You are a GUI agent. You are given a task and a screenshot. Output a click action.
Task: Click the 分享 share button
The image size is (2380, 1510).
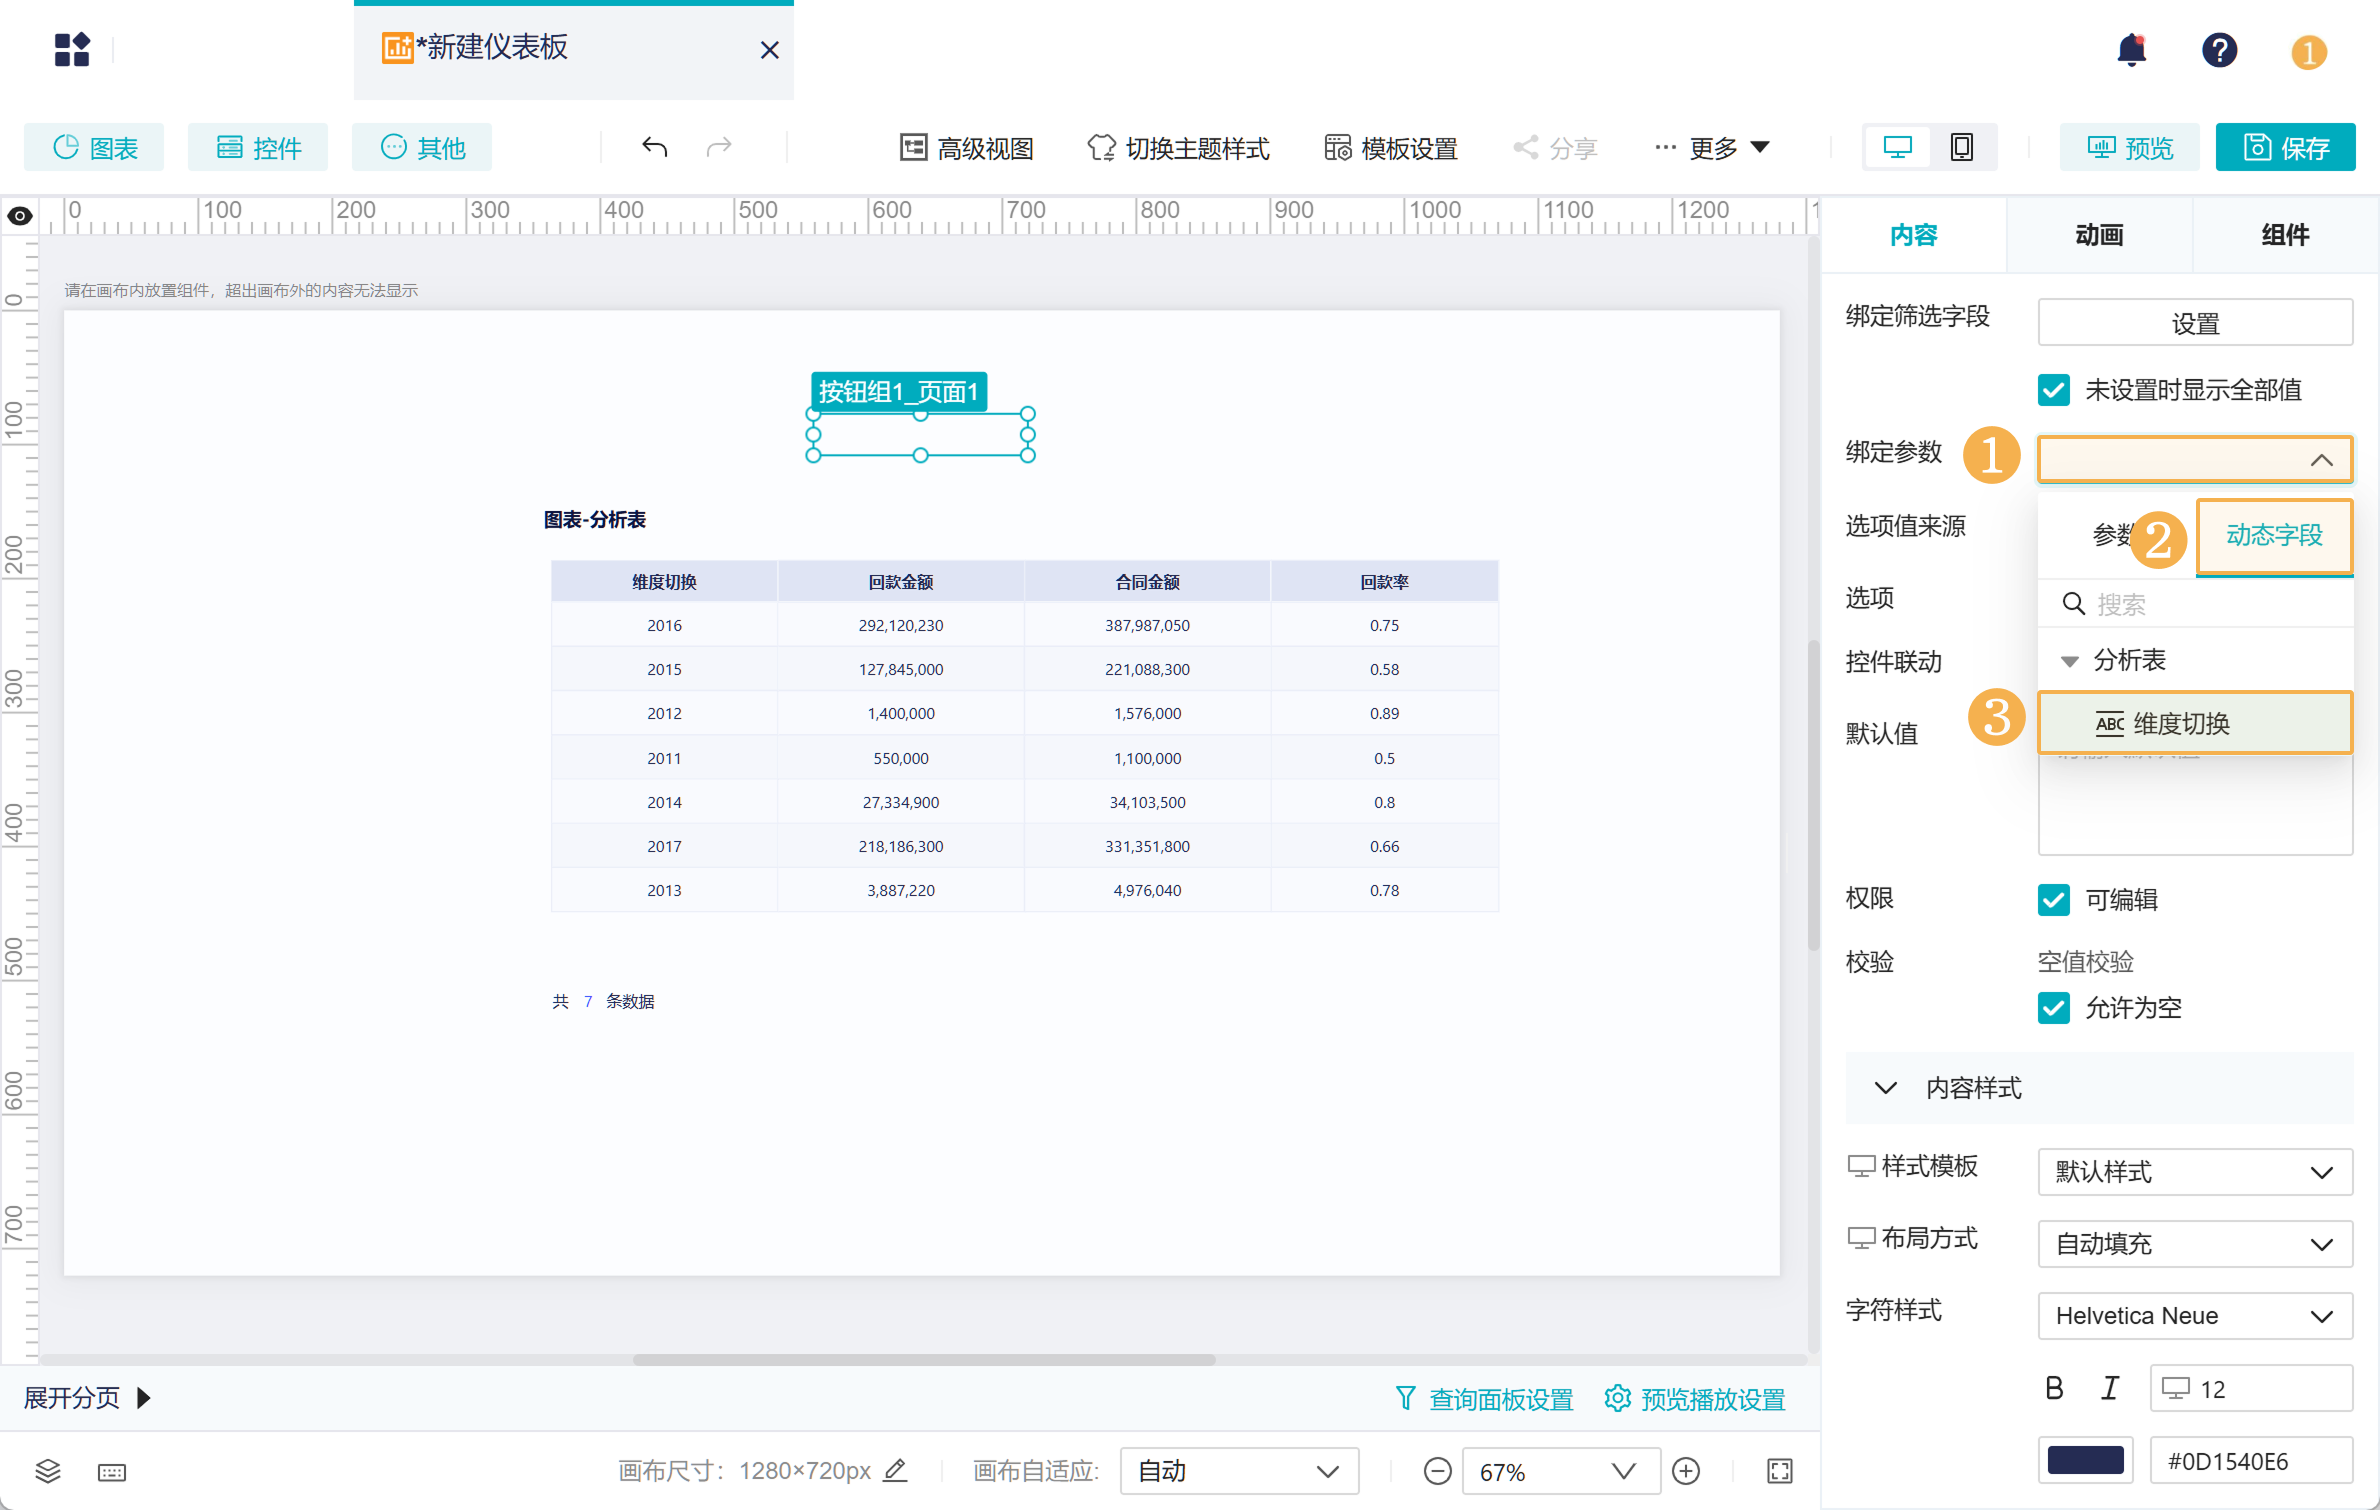1555,148
